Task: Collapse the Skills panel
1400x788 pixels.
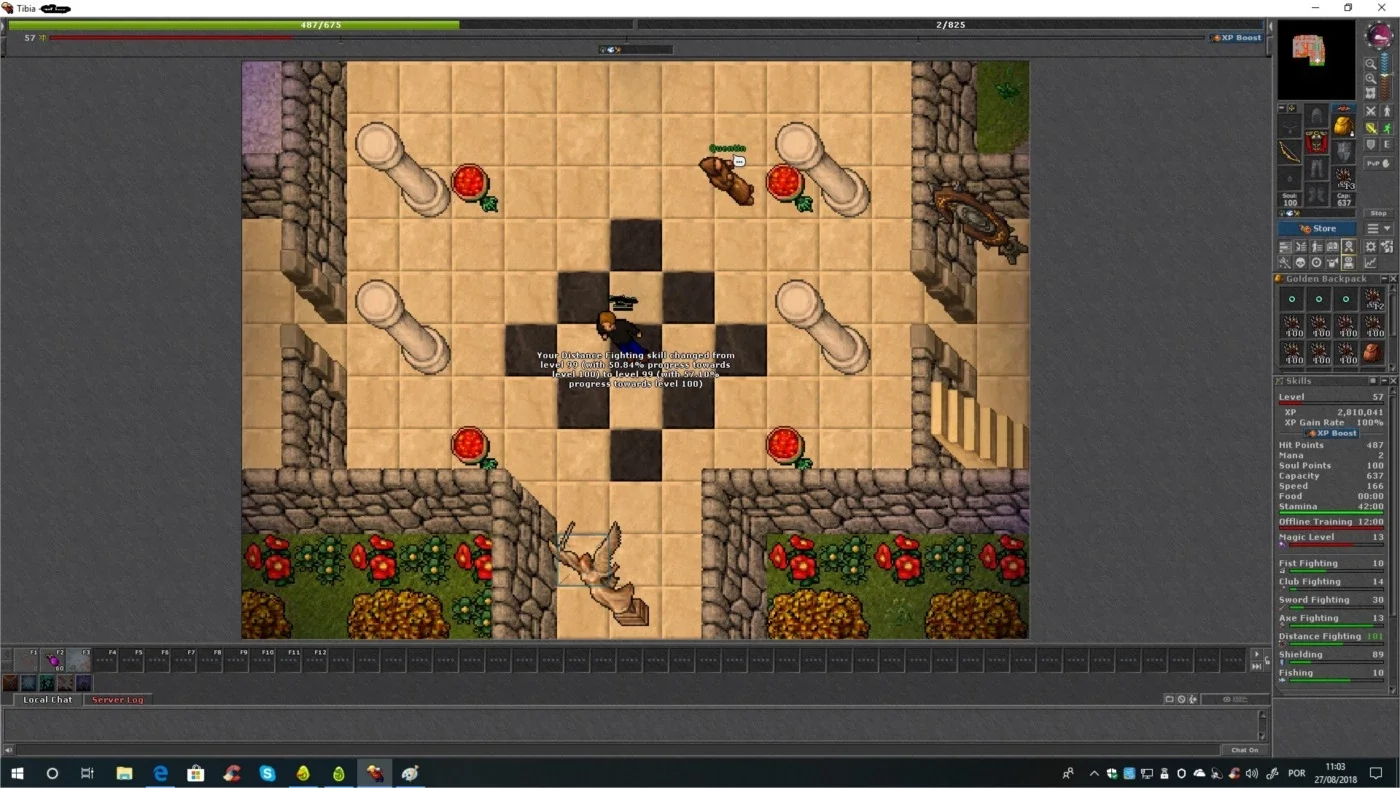Action: (x=1384, y=381)
